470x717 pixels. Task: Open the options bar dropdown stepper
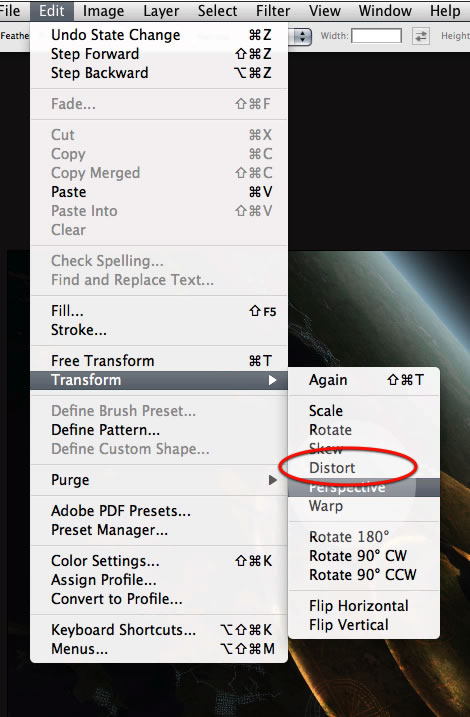tap(301, 37)
